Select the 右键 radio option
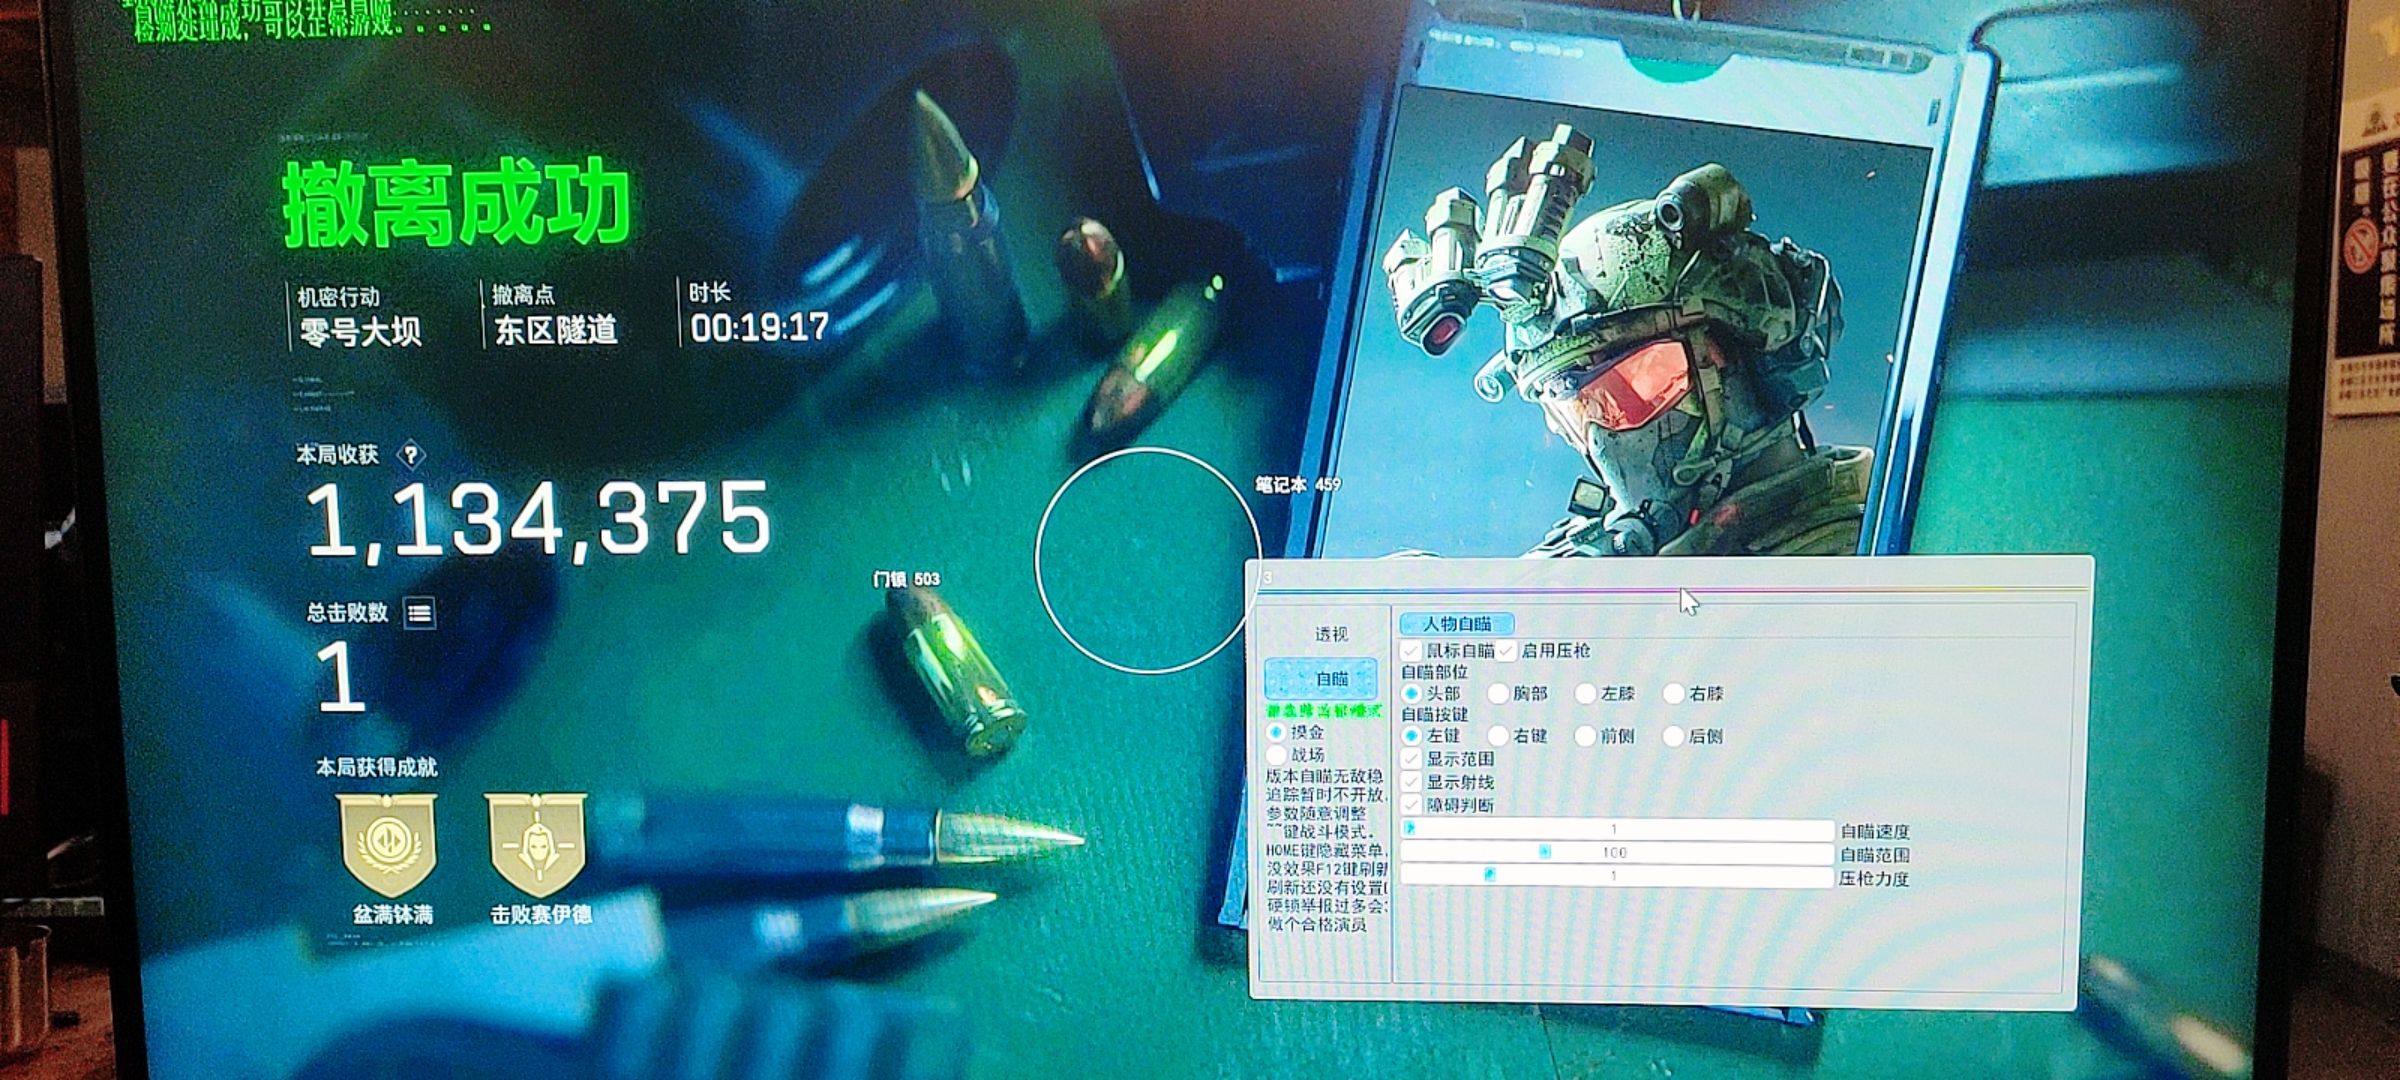 point(1498,736)
